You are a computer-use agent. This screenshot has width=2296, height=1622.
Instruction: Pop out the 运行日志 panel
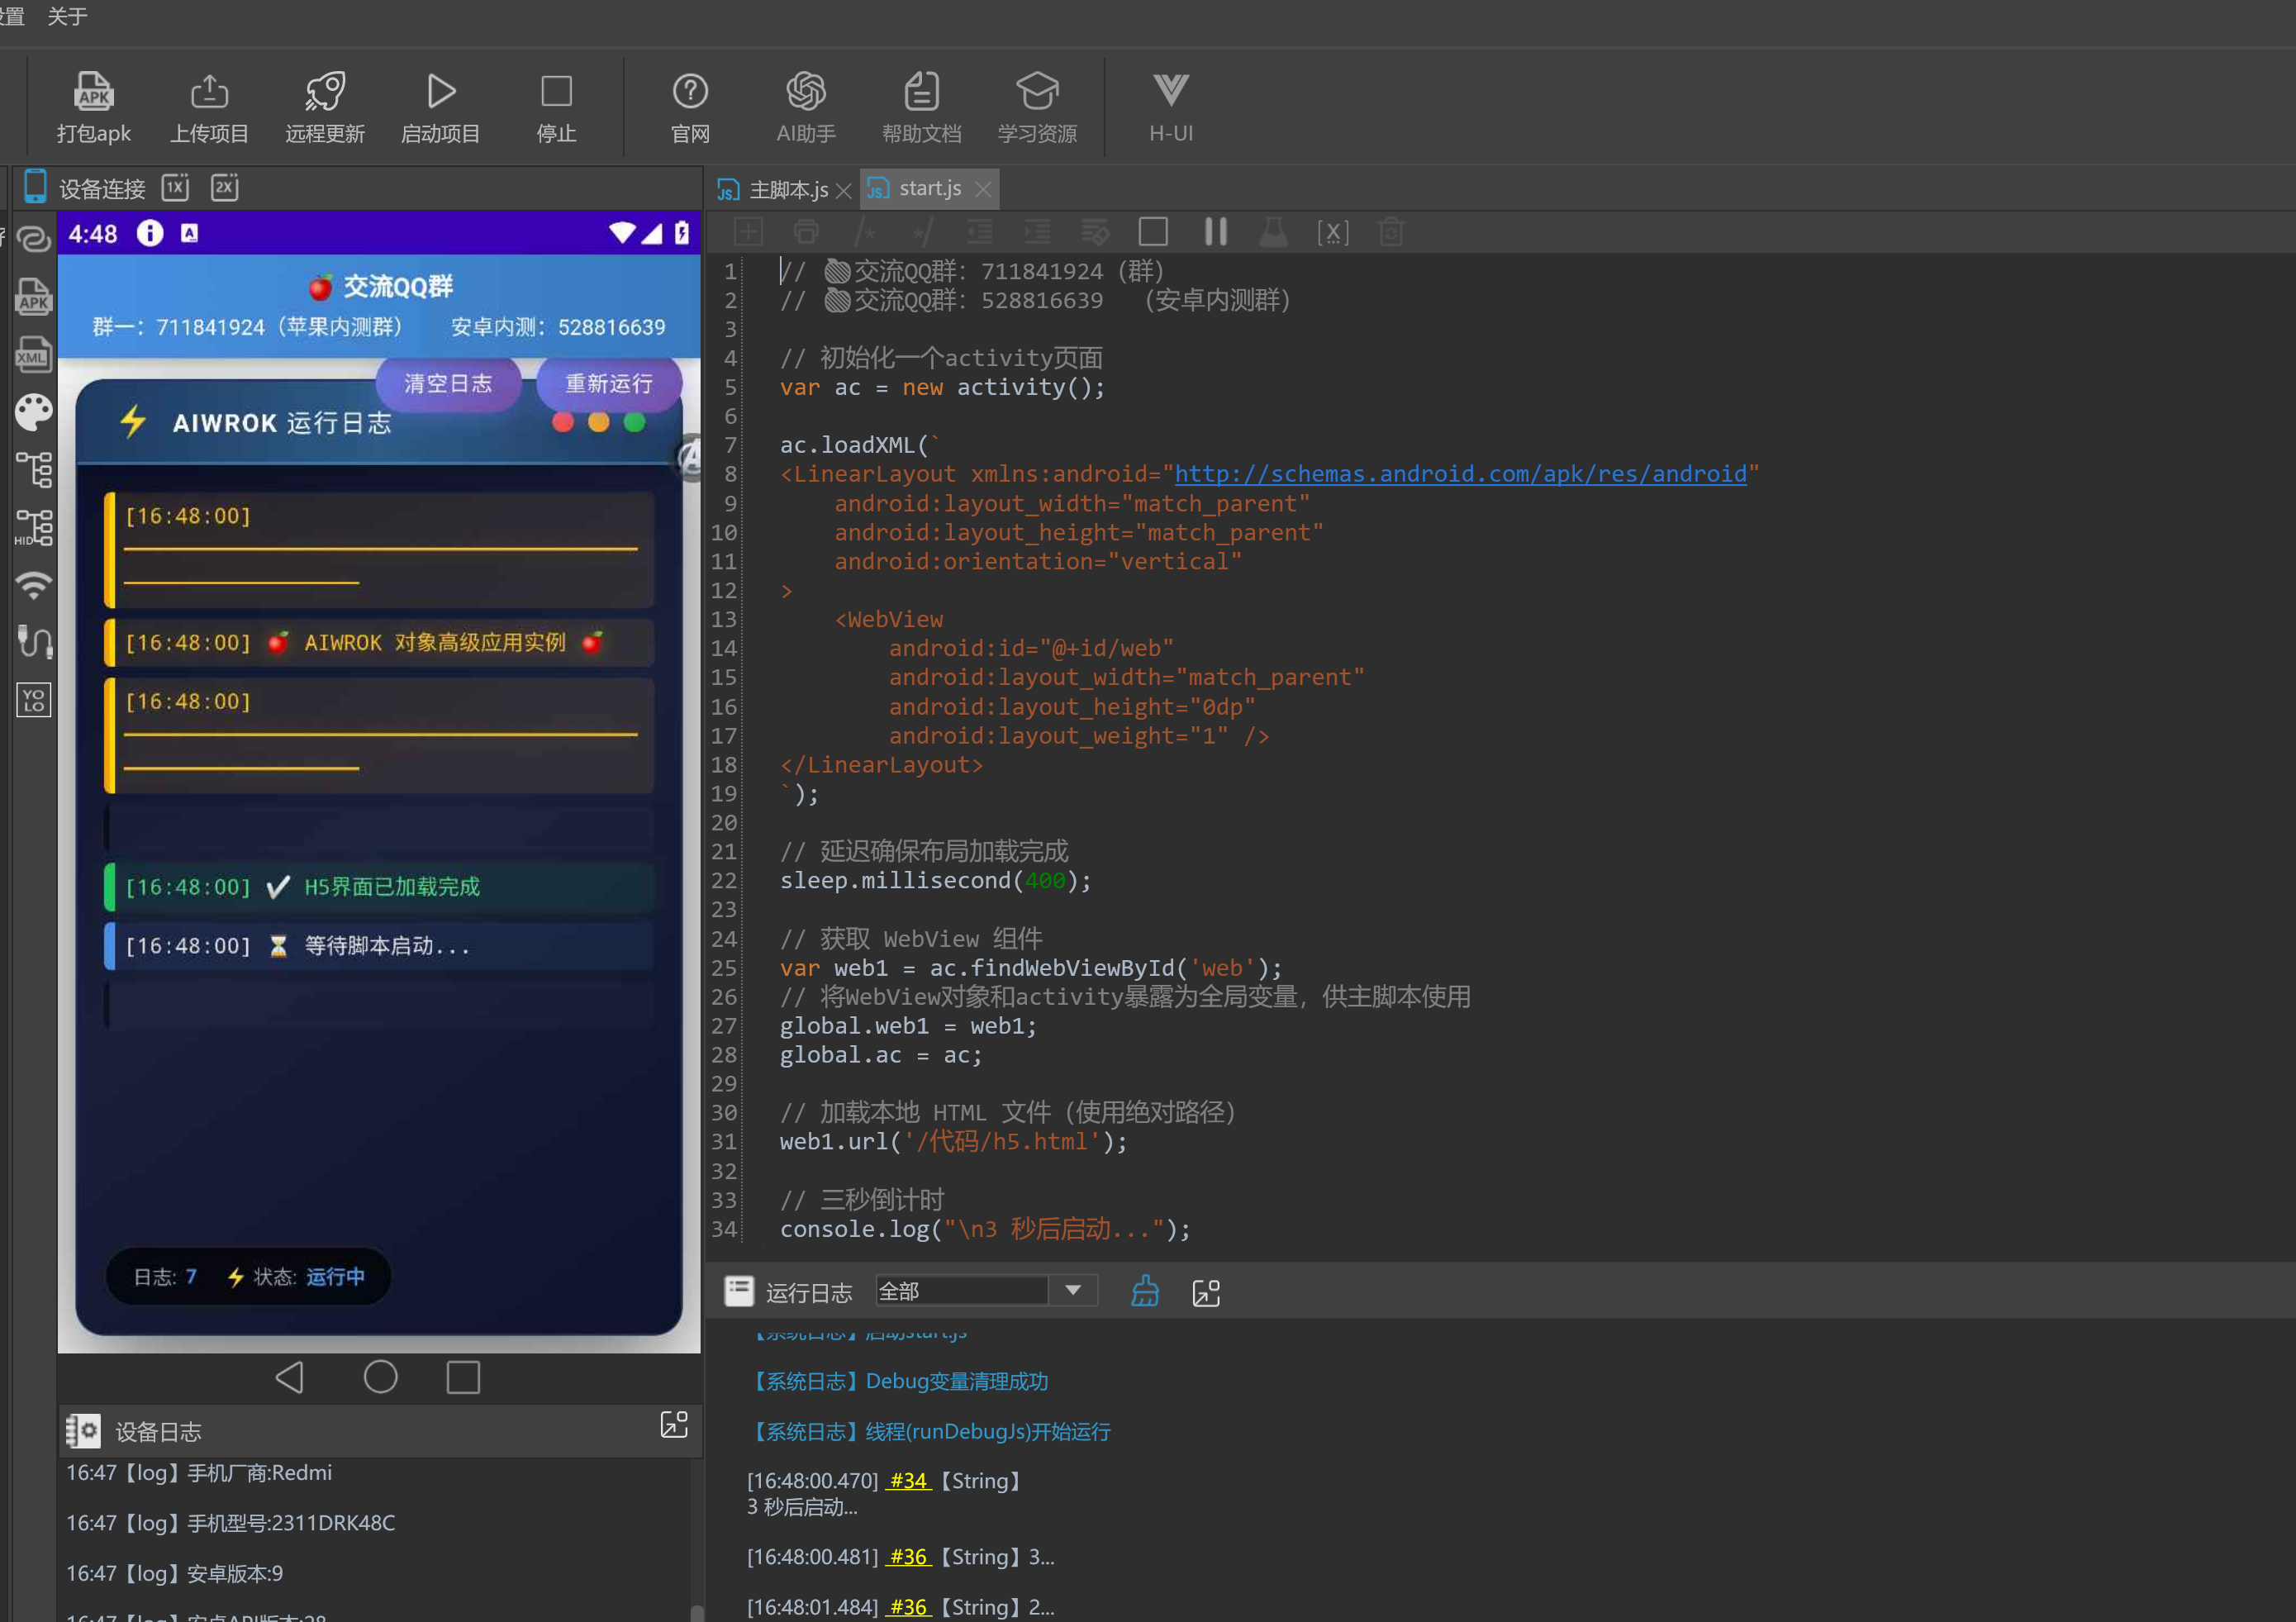[1206, 1293]
